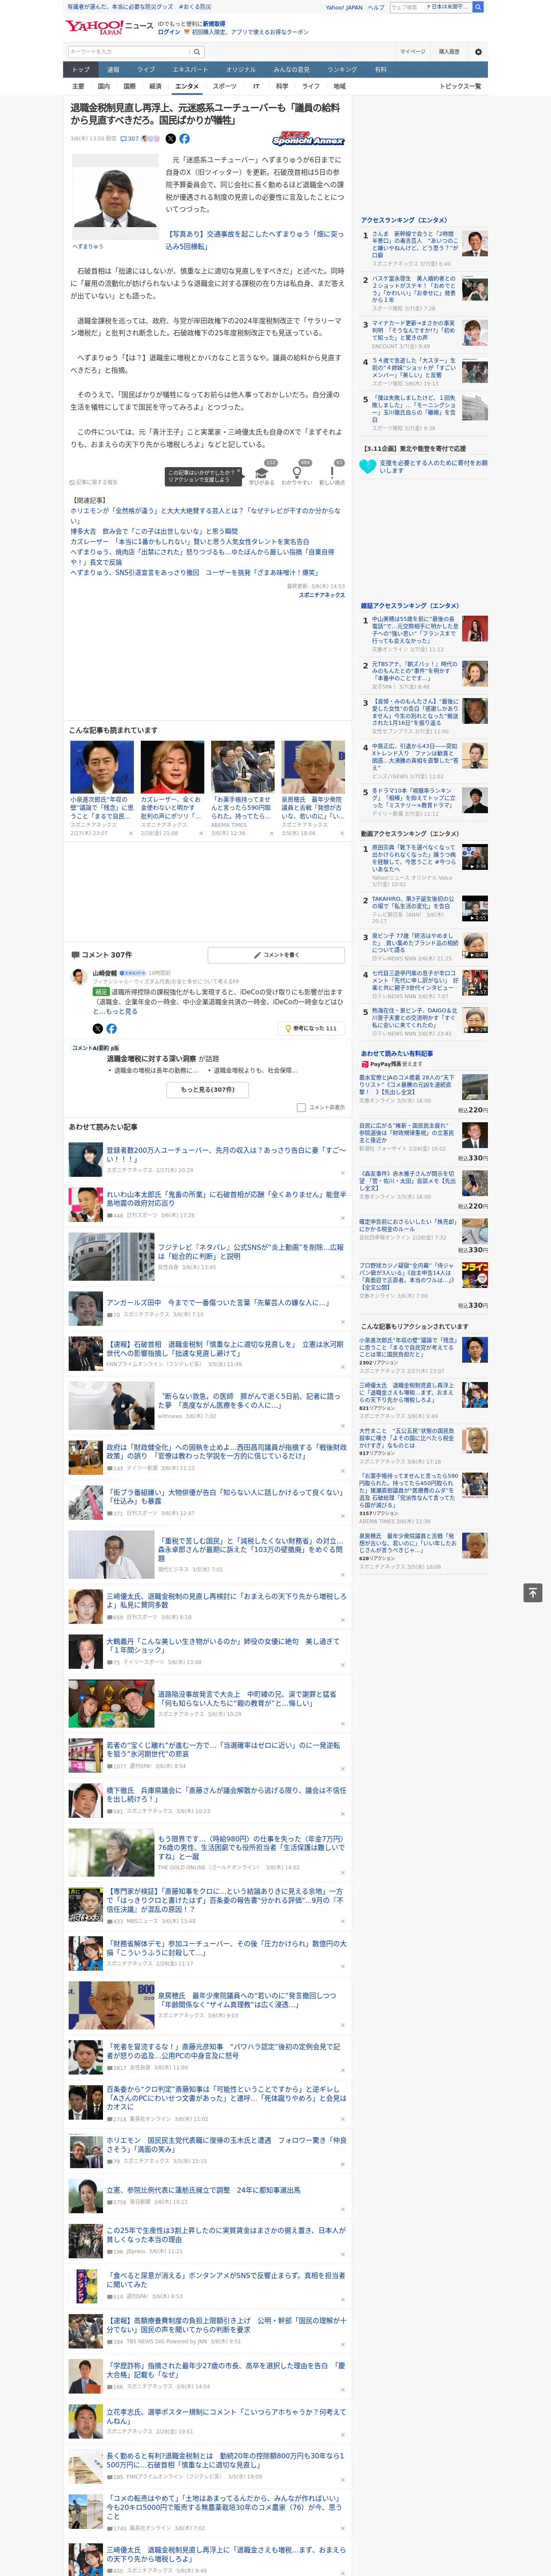Open article 世帯年収200万人ユーチューバー
Viewport: 551px width, 2576px height.
226,1154
